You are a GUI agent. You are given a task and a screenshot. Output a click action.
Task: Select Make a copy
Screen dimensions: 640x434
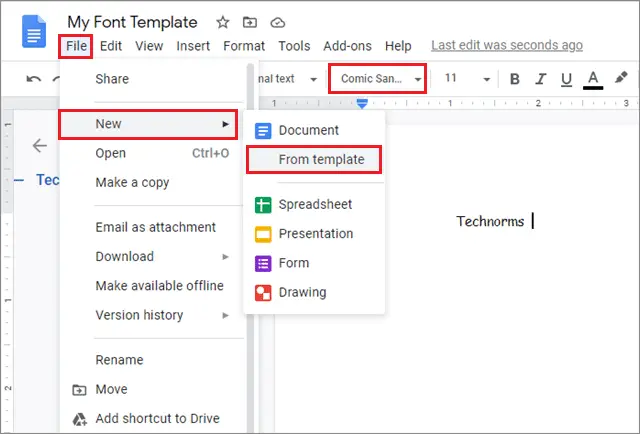pyautogui.click(x=152, y=183)
